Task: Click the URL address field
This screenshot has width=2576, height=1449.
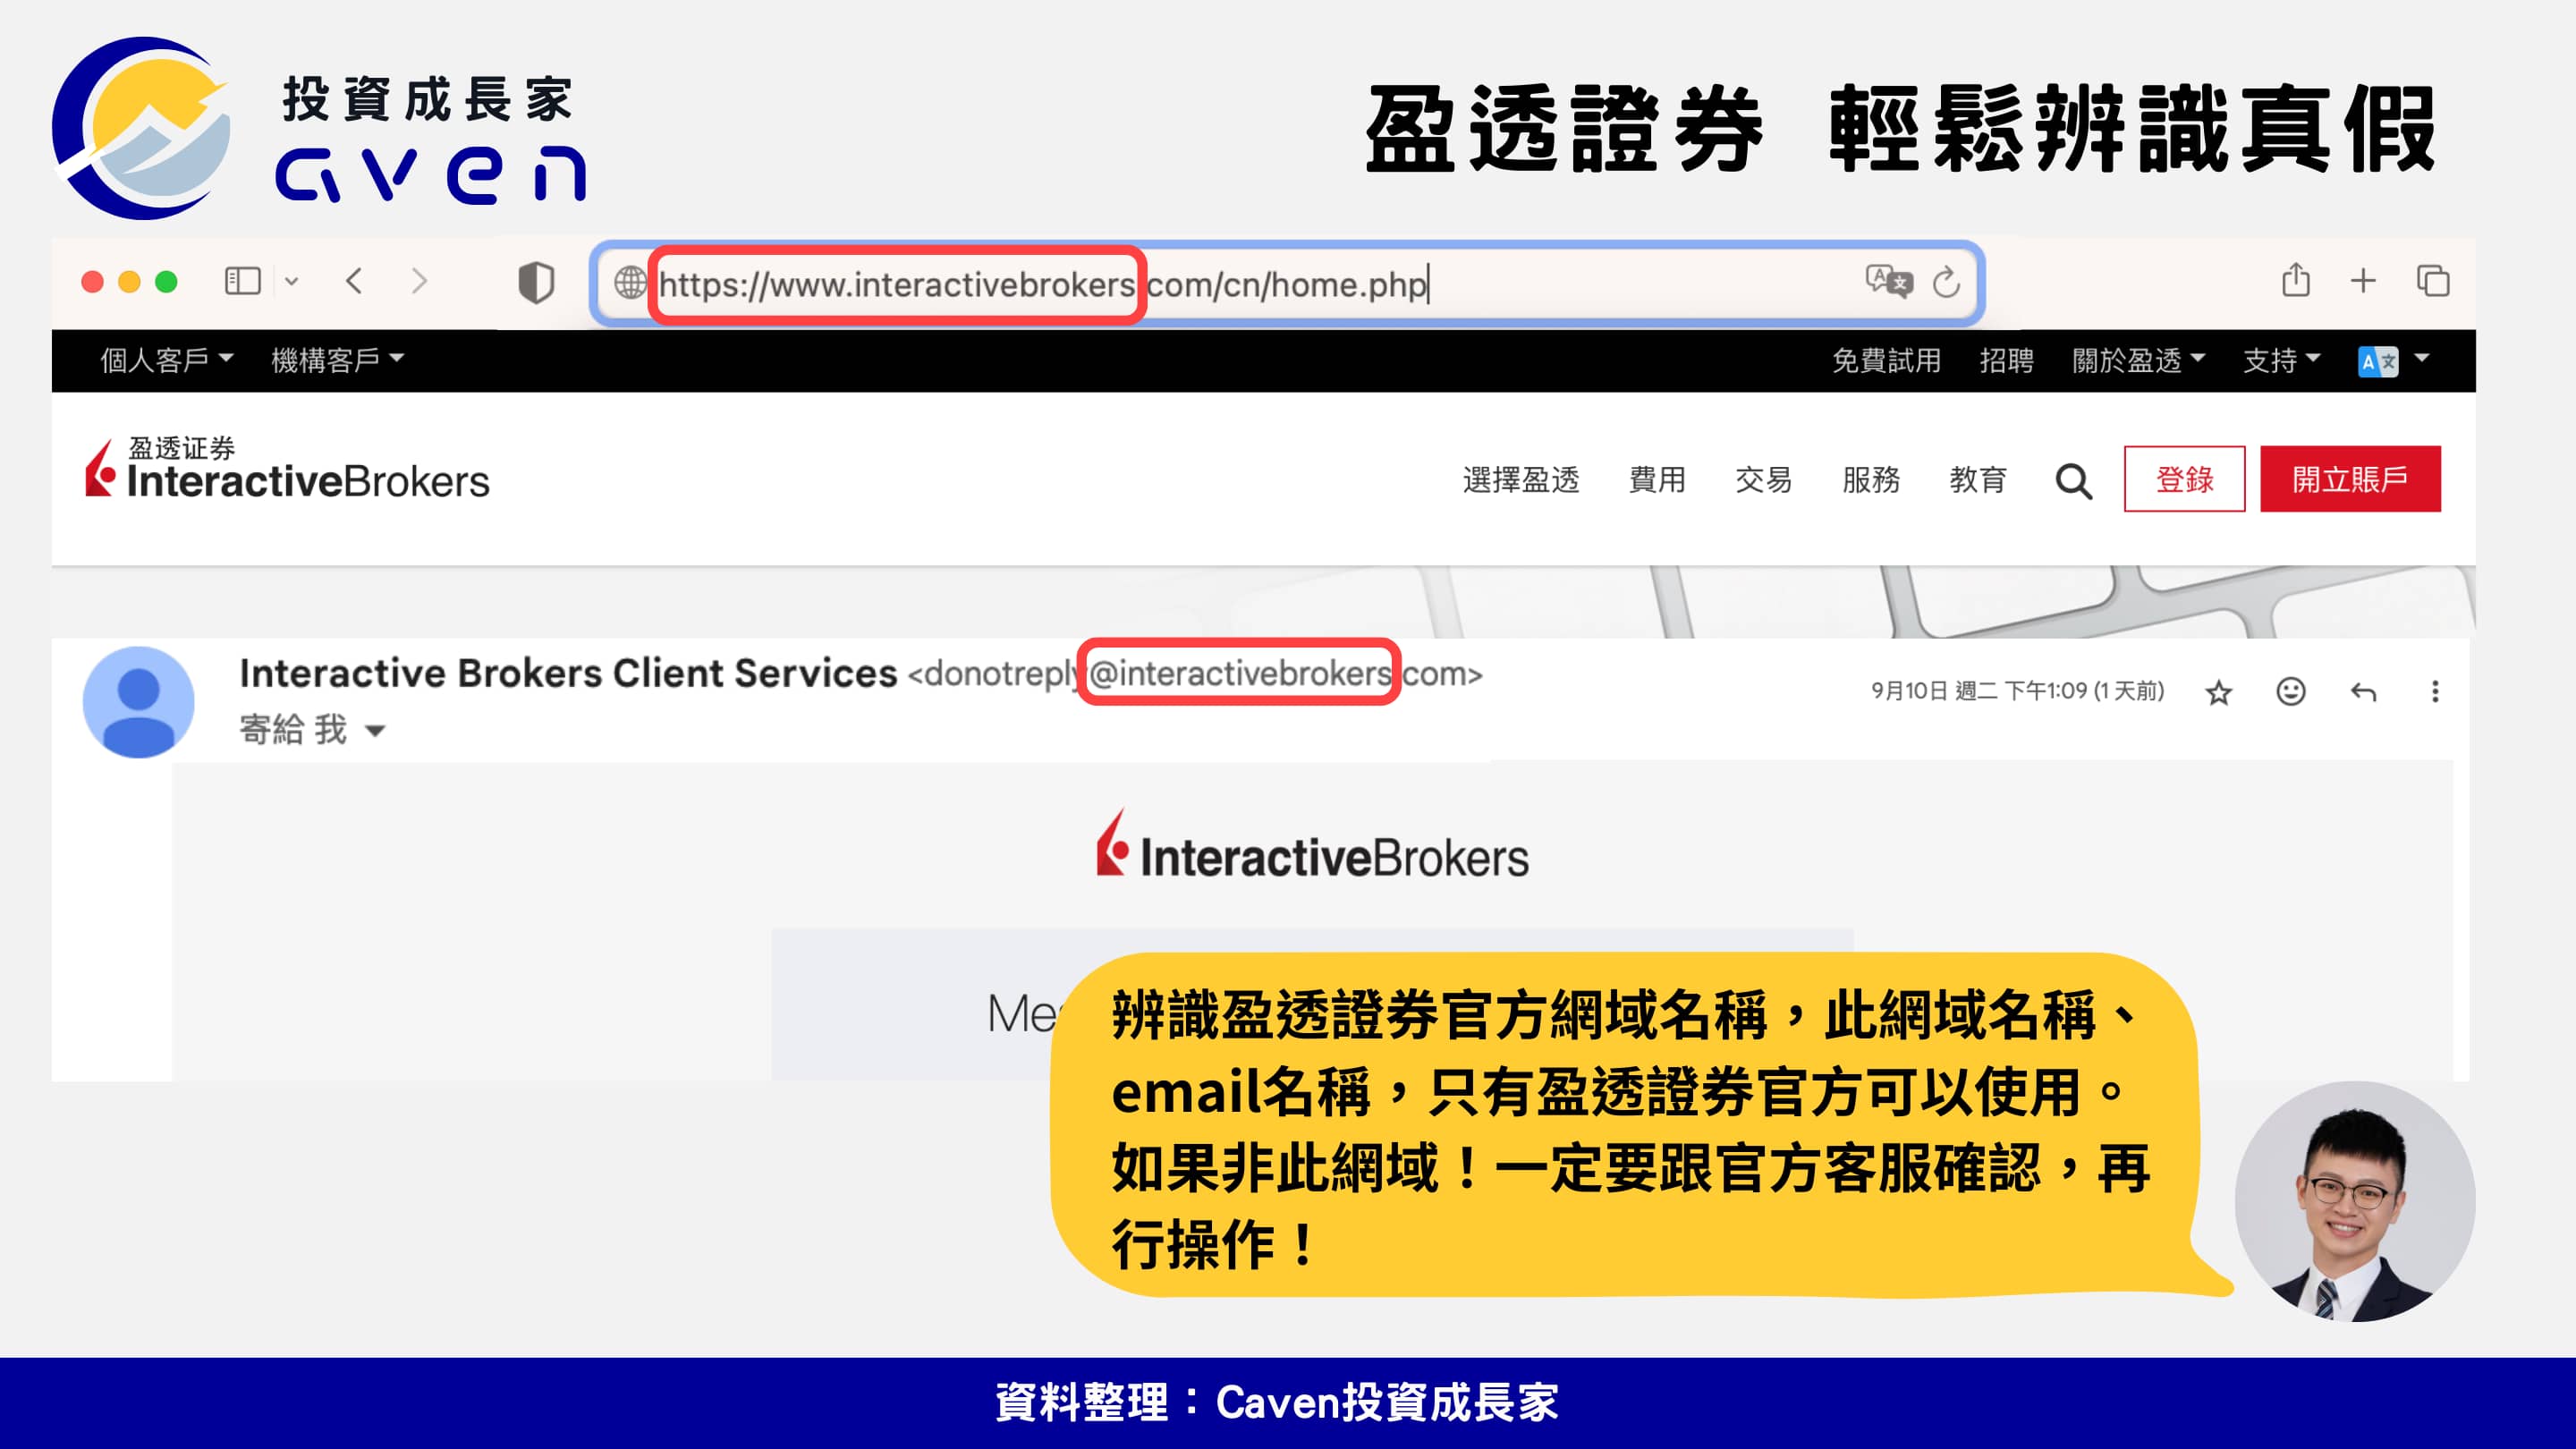Action: click(1286, 284)
